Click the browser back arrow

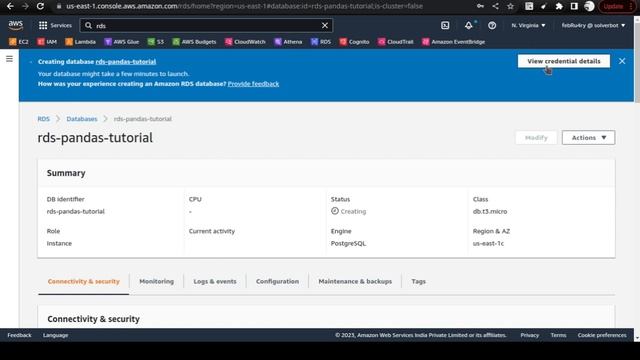[x=10, y=6]
